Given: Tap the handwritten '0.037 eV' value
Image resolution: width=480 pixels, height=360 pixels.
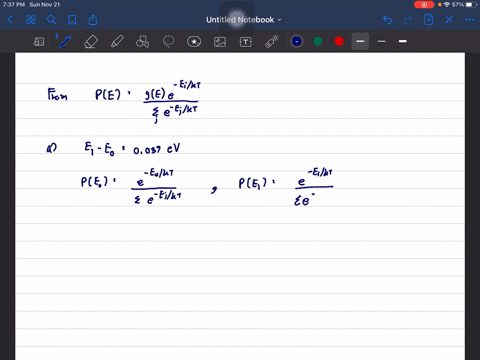Looking at the screenshot, I should tap(156, 149).
